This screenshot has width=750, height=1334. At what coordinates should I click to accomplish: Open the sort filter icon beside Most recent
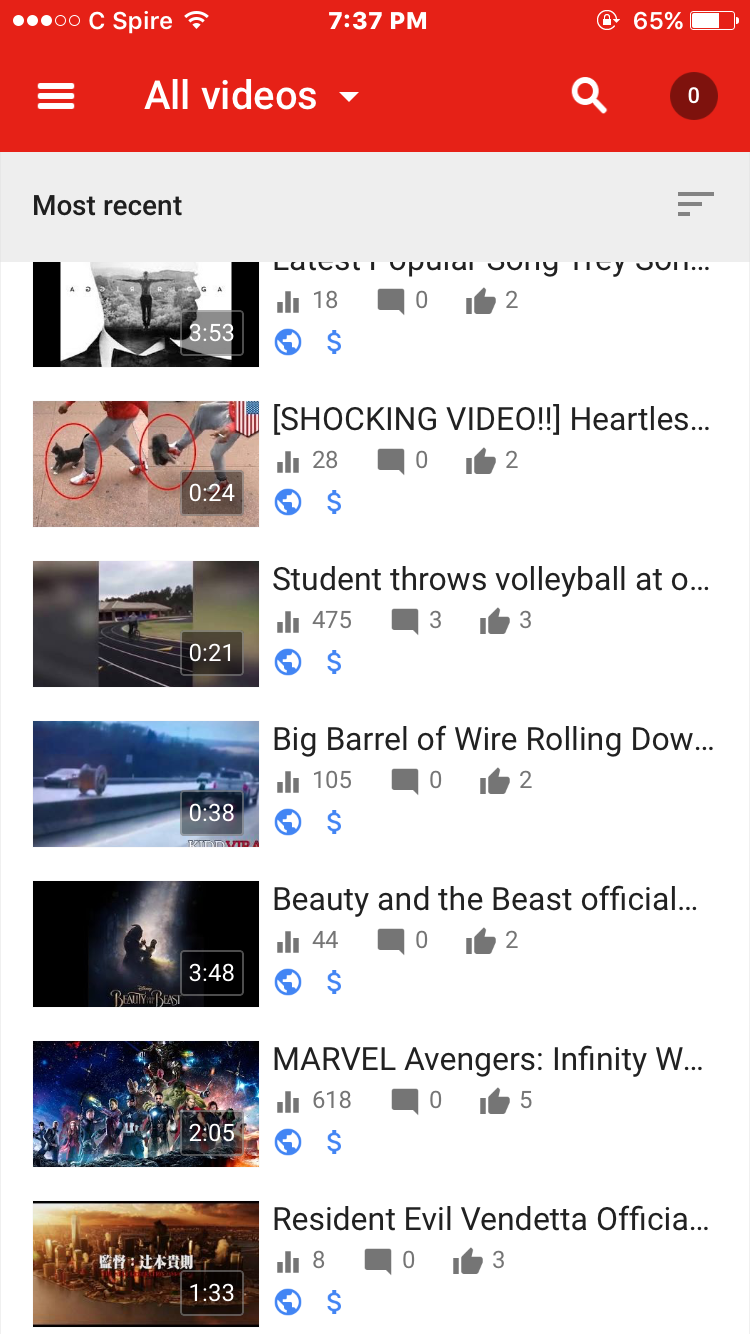coord(695,204)
